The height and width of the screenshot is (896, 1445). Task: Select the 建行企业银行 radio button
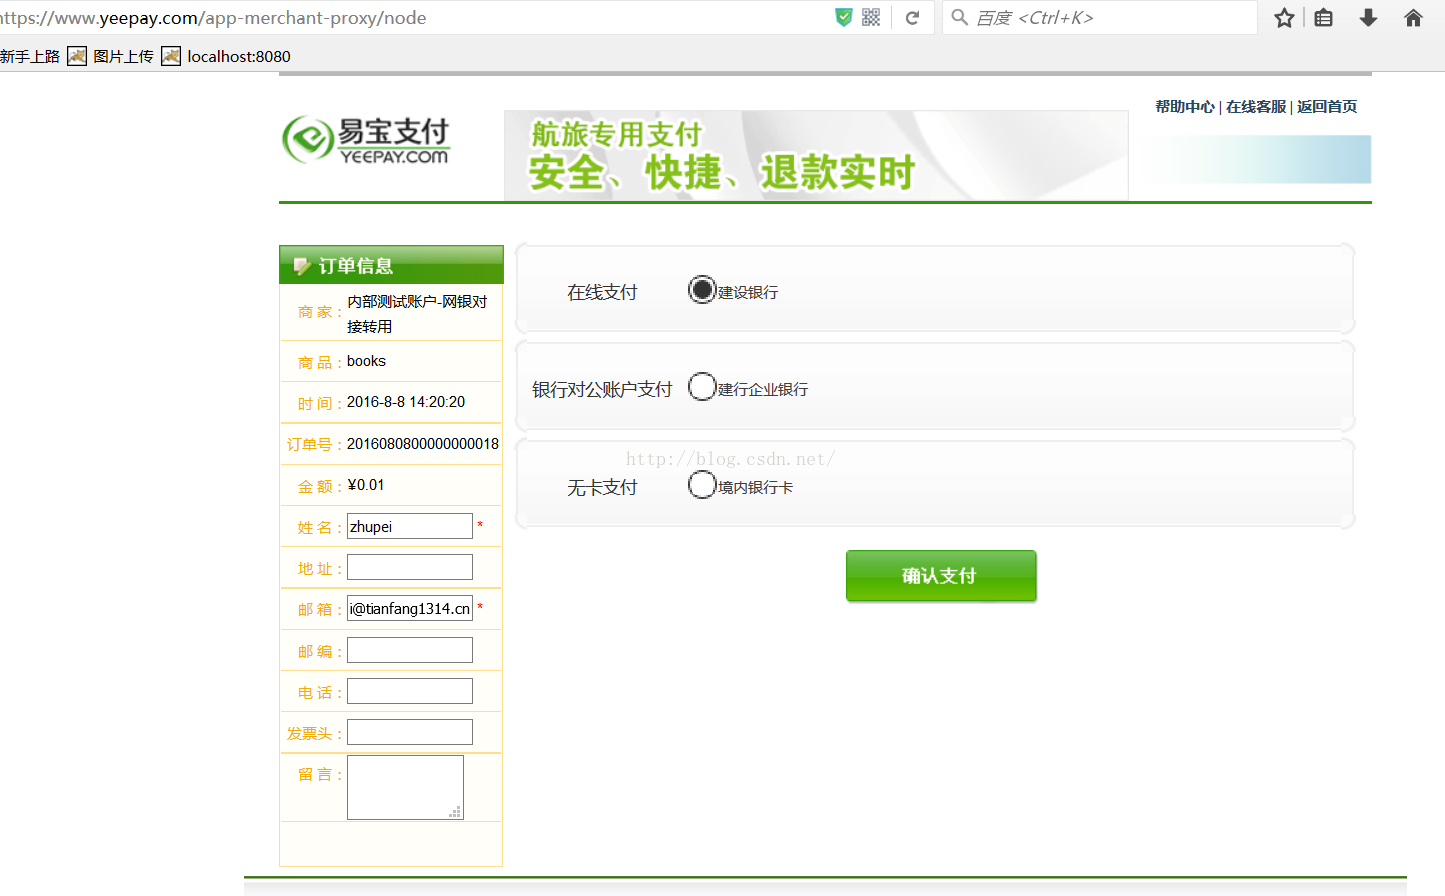pyautogui.click(x=703, y=386)
